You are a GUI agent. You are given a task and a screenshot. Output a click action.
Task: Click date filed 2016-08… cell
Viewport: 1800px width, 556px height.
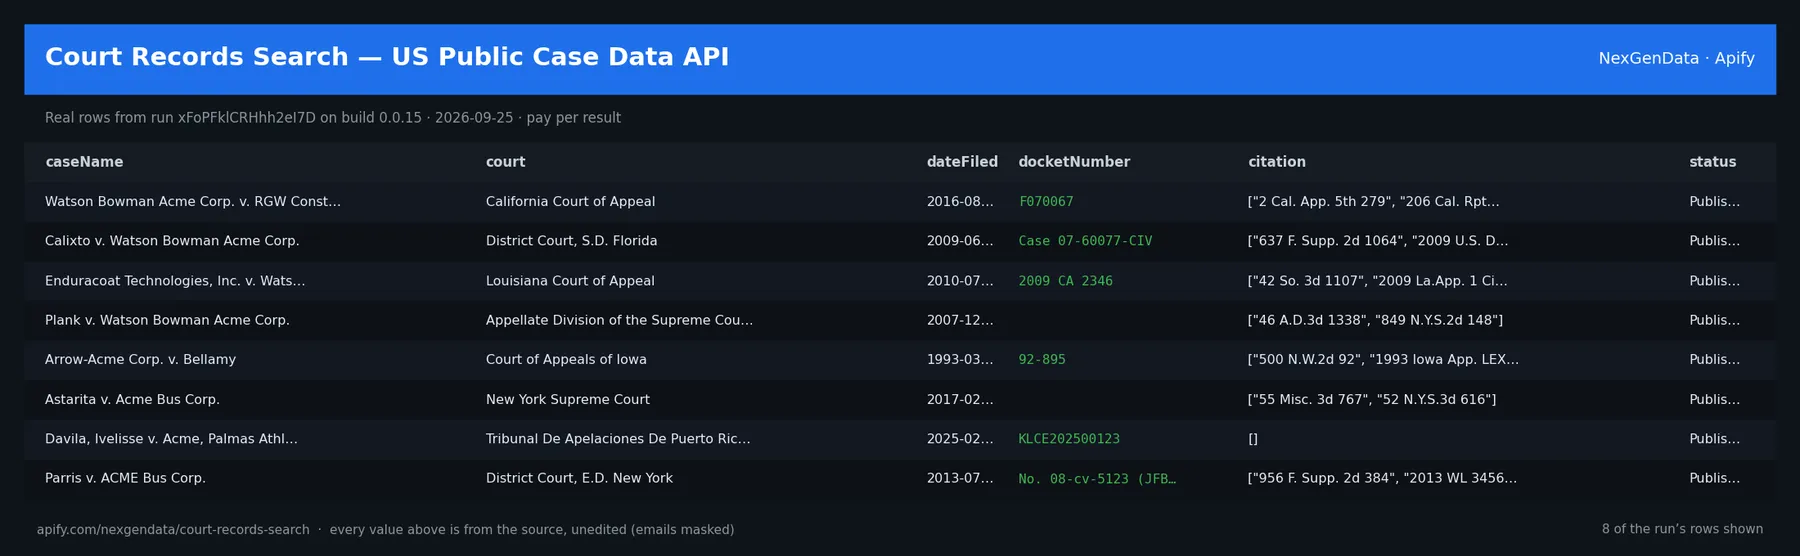click(x=960, y=202)
